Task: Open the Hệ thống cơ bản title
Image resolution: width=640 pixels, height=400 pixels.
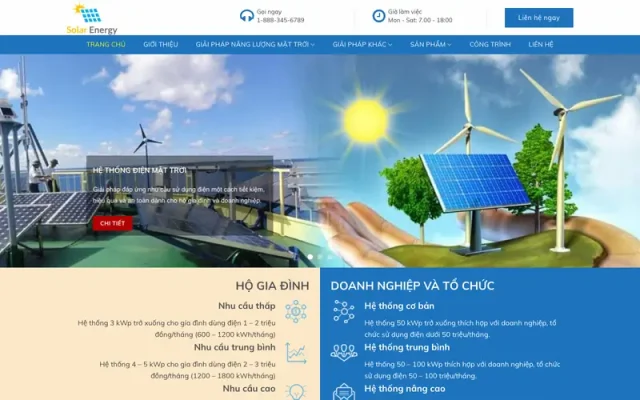Action: point(399,306)
